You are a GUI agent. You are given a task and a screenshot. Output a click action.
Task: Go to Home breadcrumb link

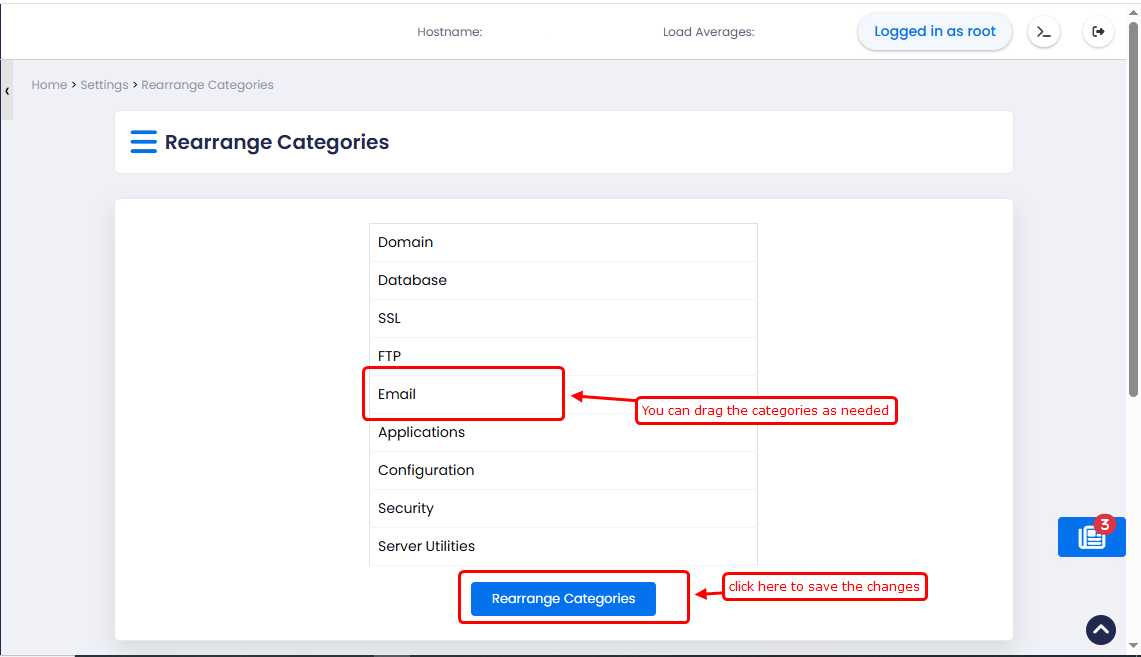coord(49,84)
